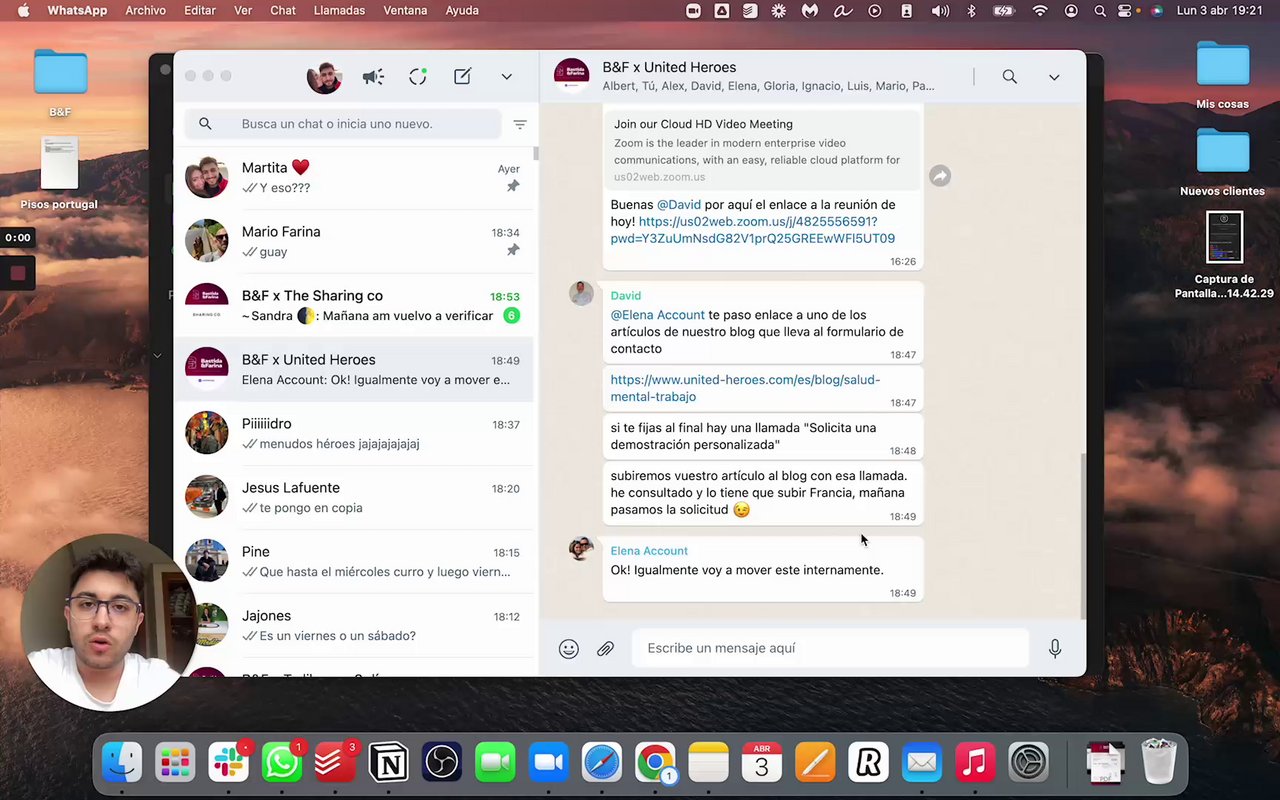Search within the B&F x United Heroes conversation

coord(1010,77)
